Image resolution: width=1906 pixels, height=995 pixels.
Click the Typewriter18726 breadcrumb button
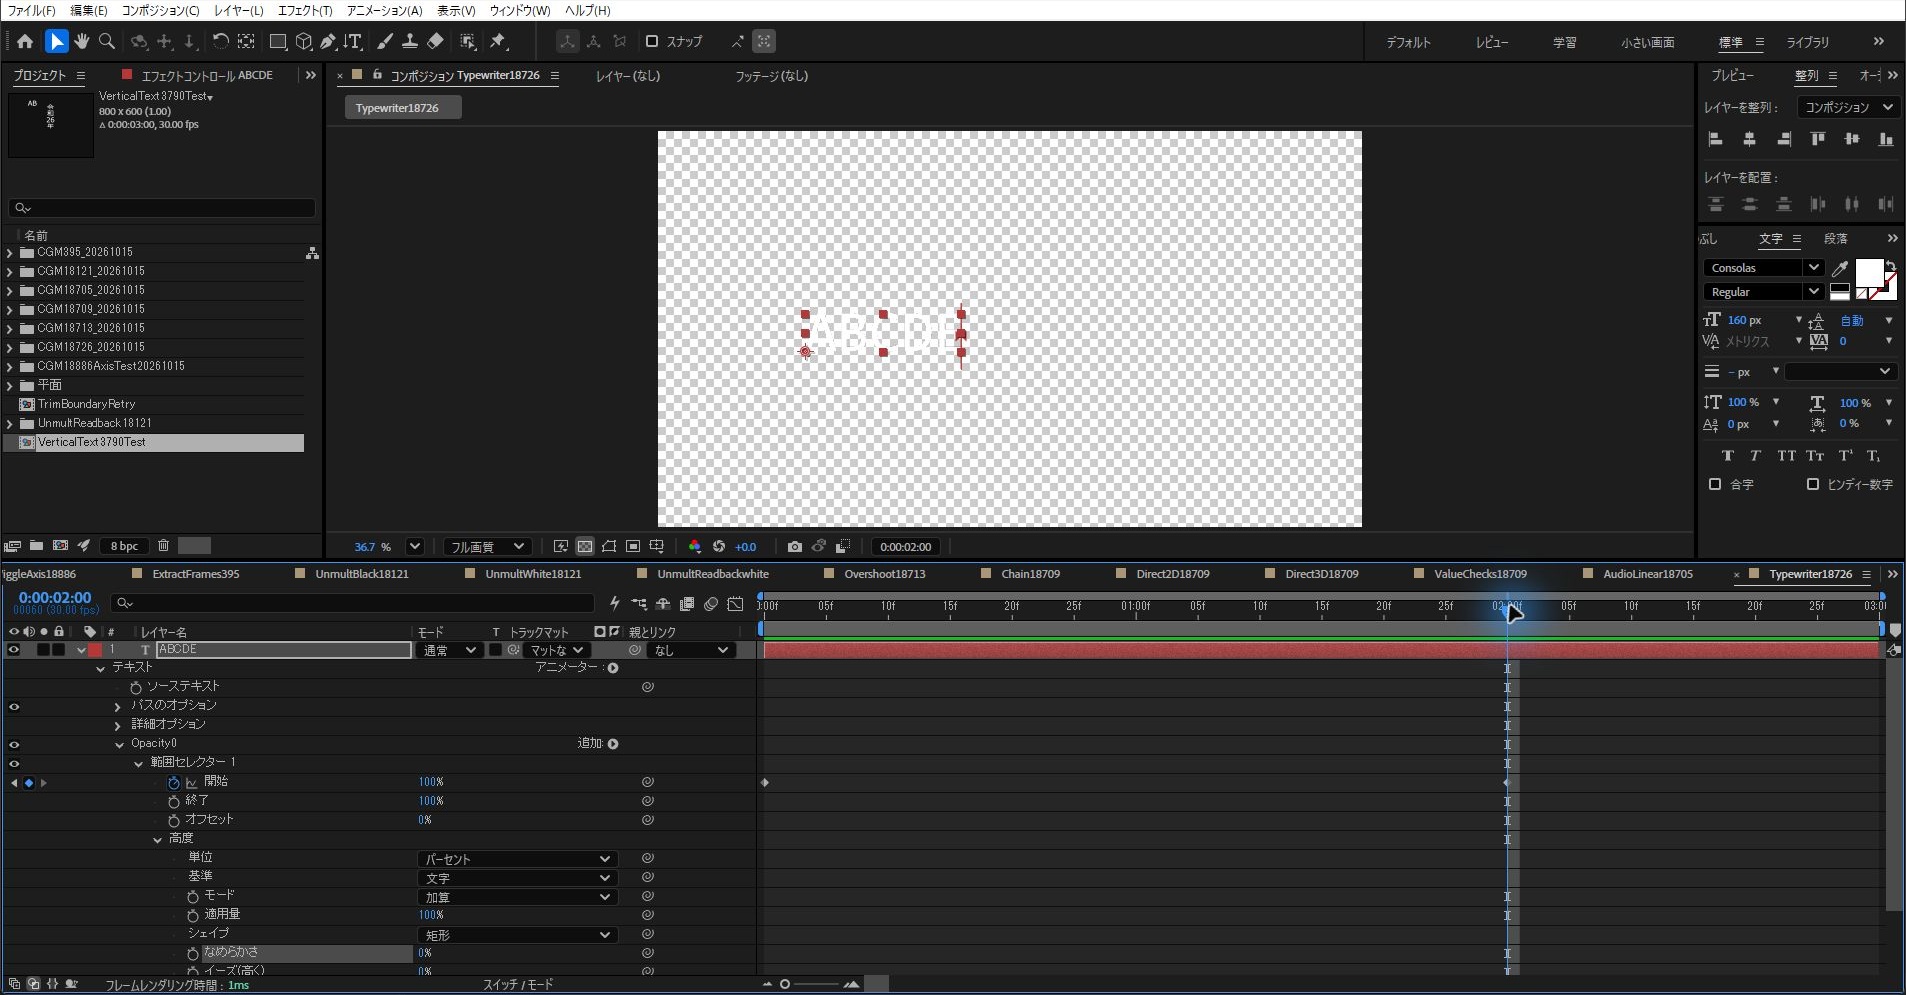pyautogui.click(x=403, y=108)
